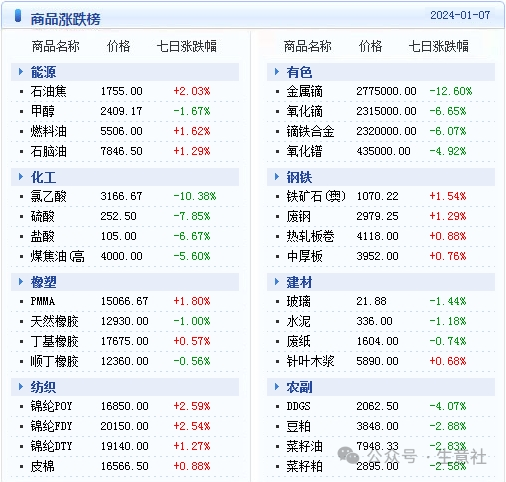Click the 锦纶POY change +2.59%
The width and height of the screenshot is (506, 482).
192,406
